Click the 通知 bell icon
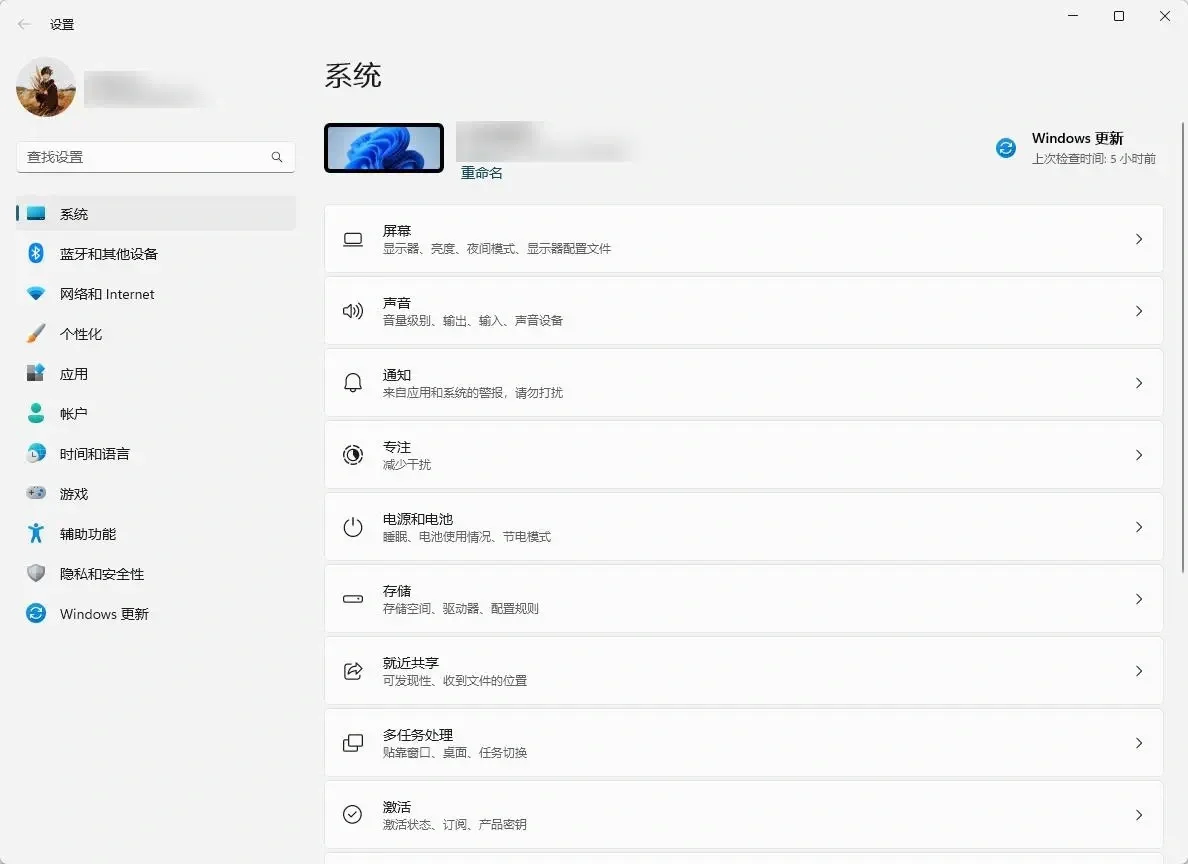This screenshot has height=864, width=1188. point(352,383)
